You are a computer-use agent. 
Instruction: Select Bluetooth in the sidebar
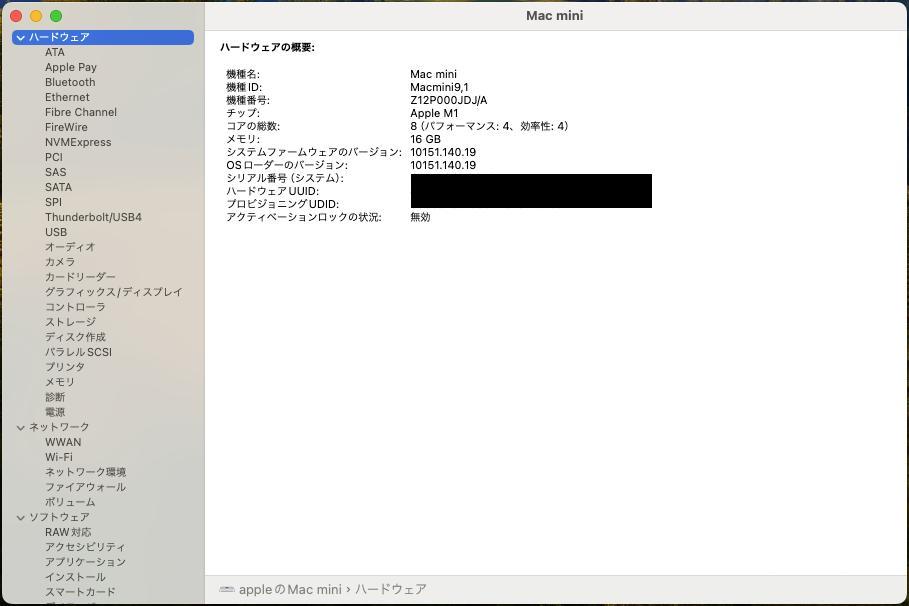pos(70,82)
